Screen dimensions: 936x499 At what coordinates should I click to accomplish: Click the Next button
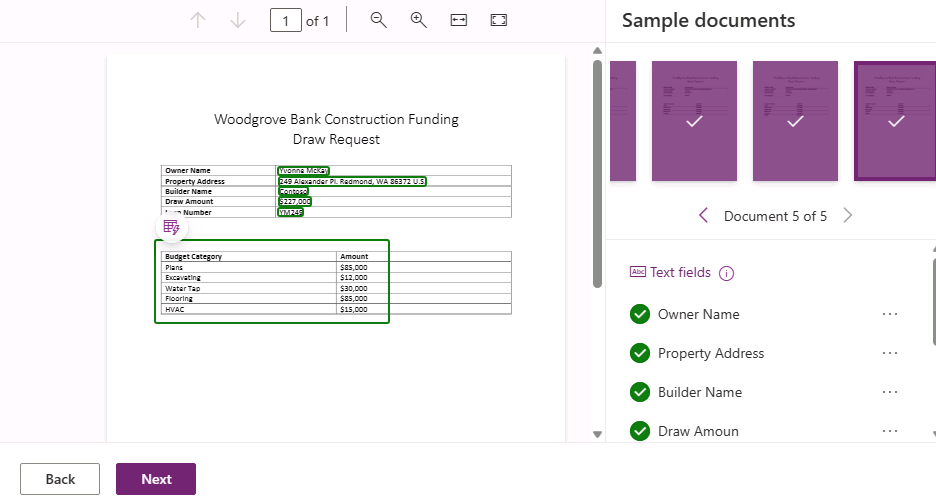[156, 479]
